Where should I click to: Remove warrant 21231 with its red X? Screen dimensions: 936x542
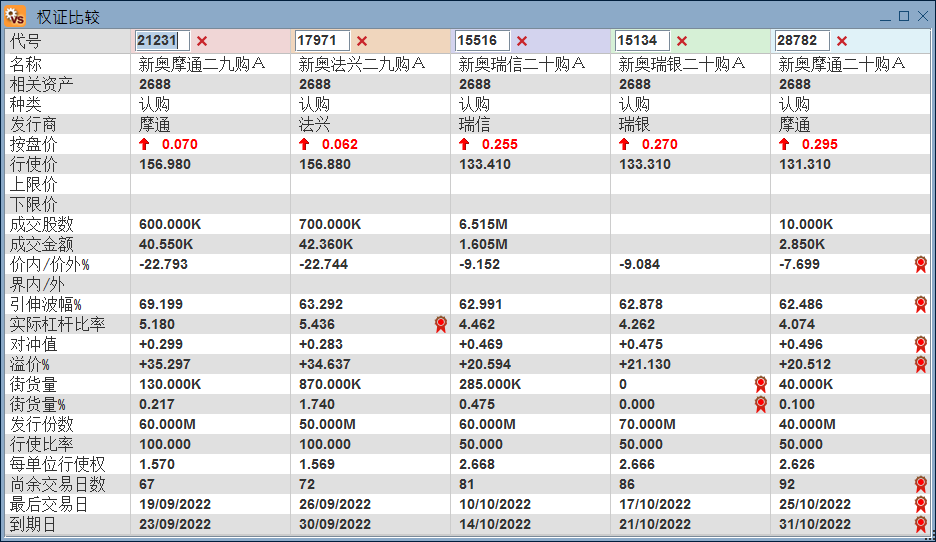202,41
